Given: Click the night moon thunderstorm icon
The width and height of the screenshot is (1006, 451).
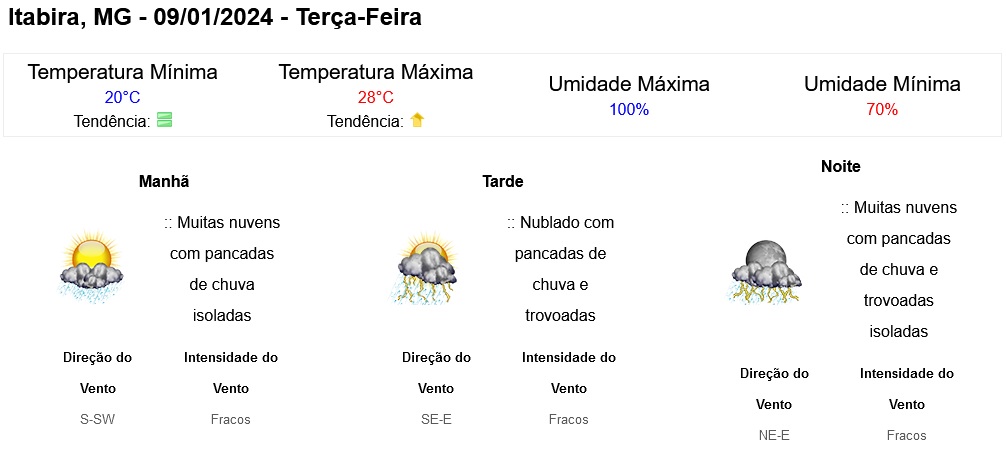Looking at the screenshot, I should [x=766, y=271].
